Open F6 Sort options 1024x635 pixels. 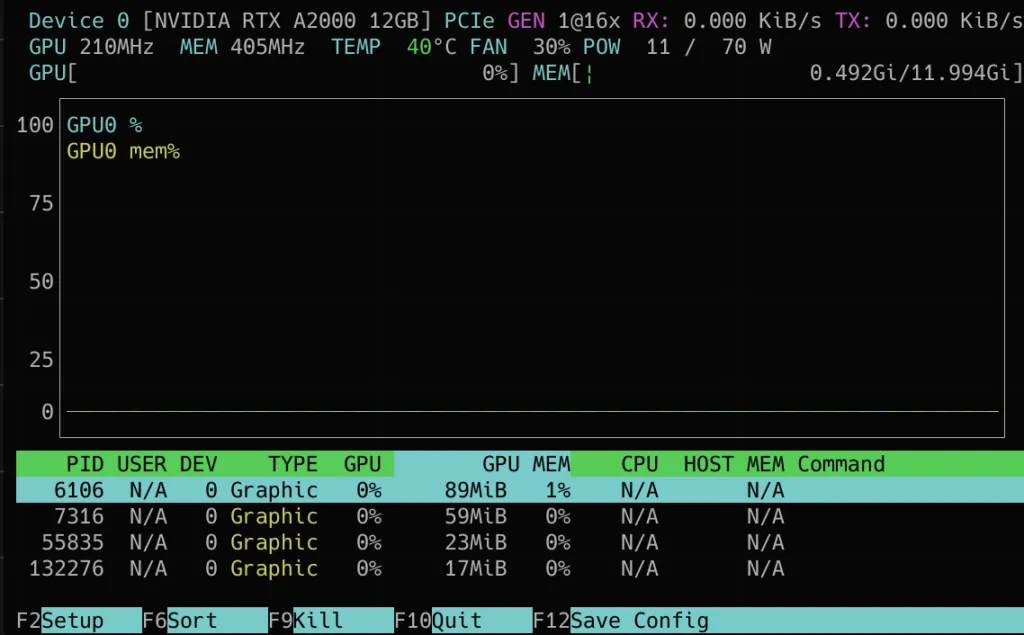(x=205, y=620)
